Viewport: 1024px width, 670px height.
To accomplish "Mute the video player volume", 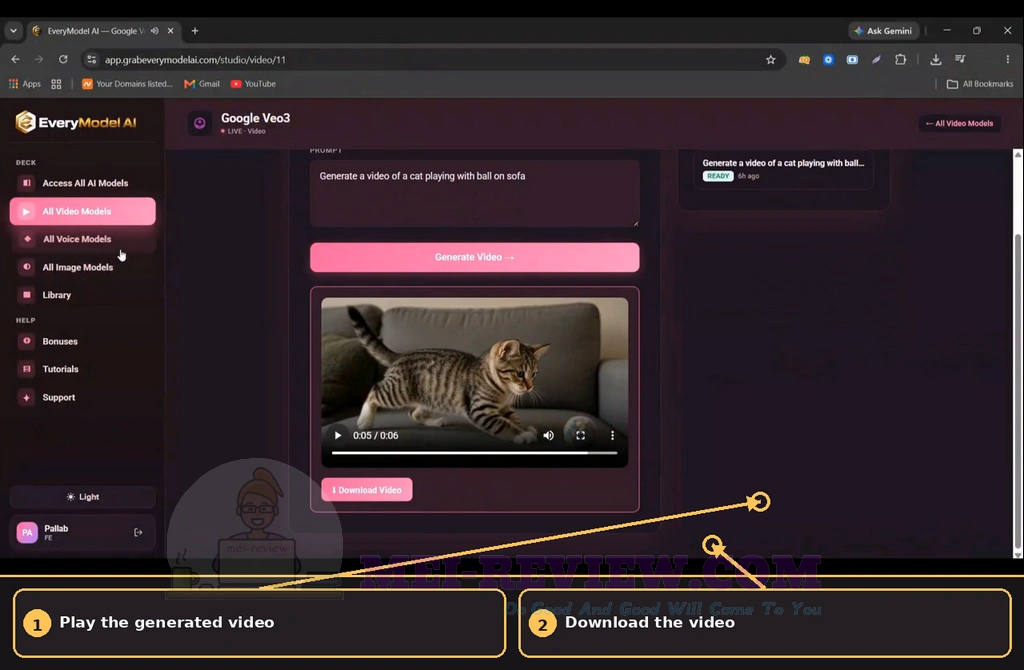I will [549, 436].
